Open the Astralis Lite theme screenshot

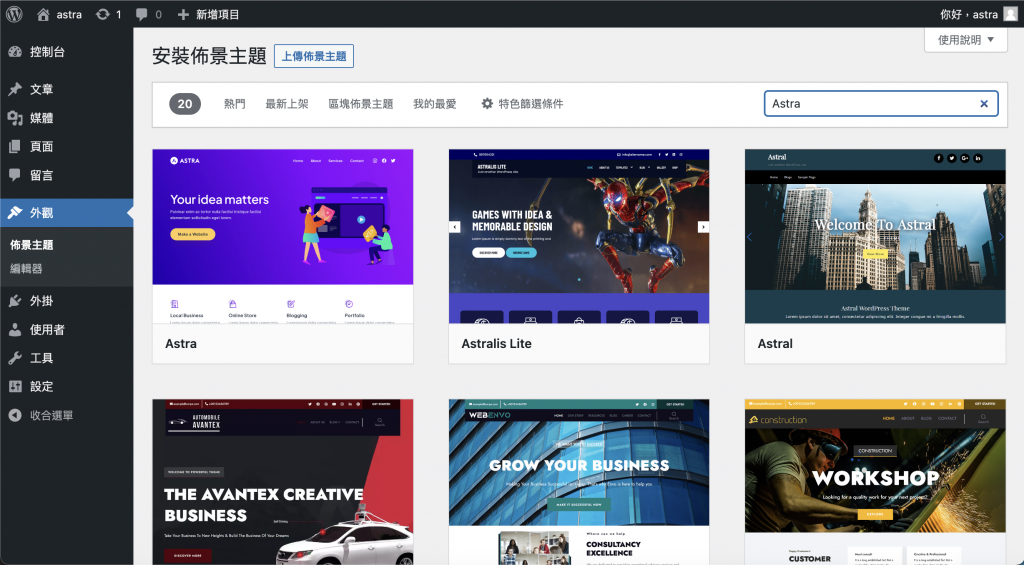point(579,236)
